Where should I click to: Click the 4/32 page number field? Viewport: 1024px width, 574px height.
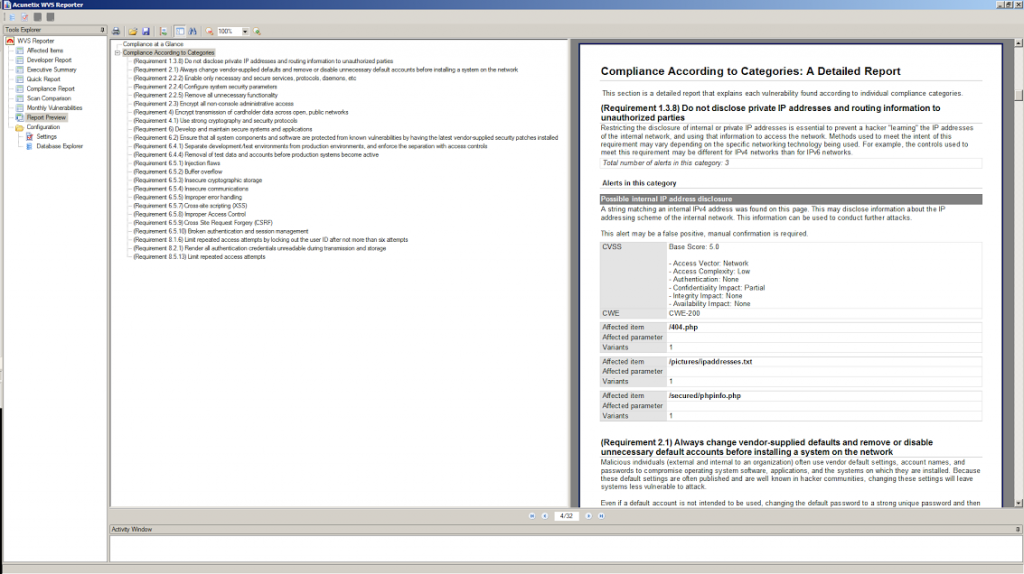click(x=566, y=516)
